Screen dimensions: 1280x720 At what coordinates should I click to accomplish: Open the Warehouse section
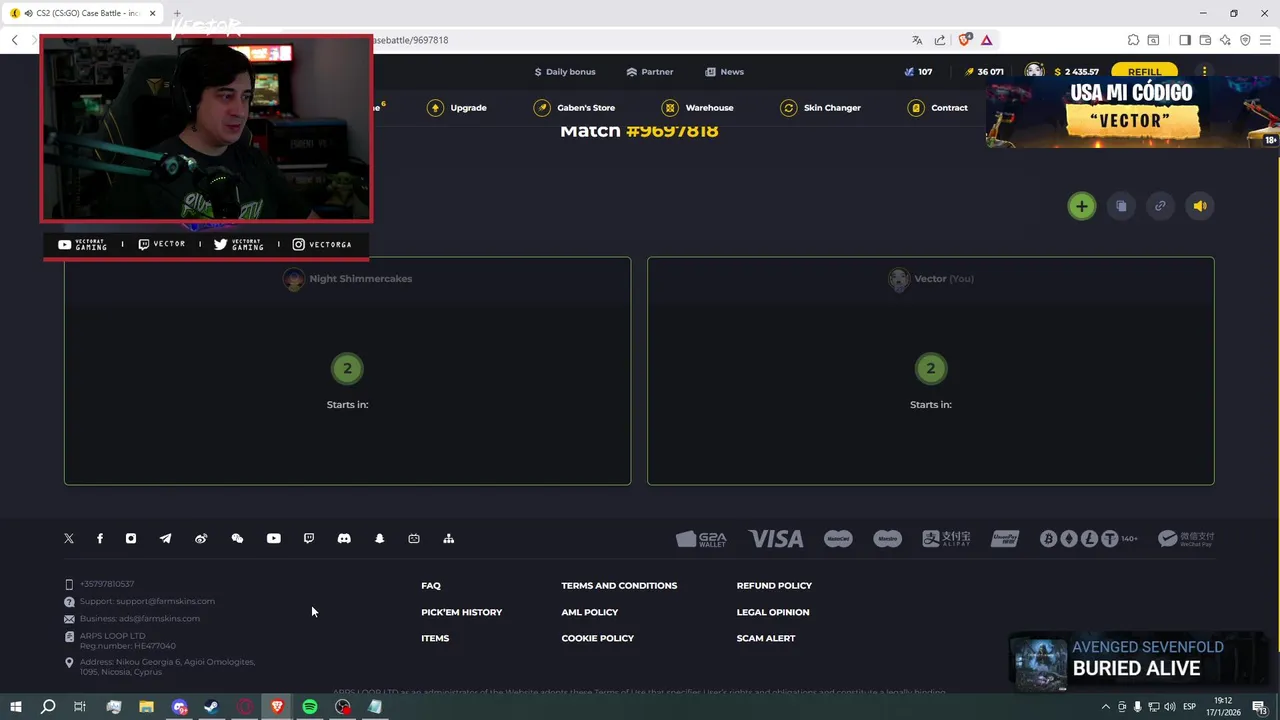pos(697,108)
